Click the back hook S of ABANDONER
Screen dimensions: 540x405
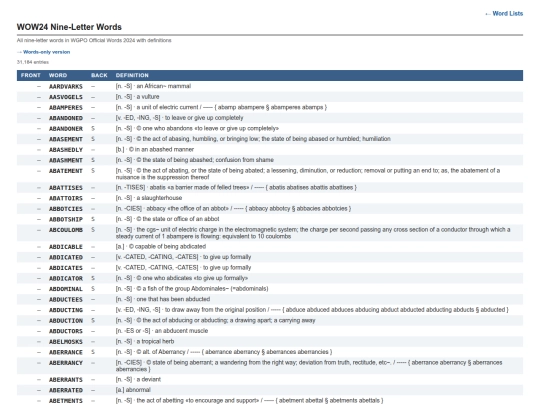pyautogui.click(x=93, y=128)
